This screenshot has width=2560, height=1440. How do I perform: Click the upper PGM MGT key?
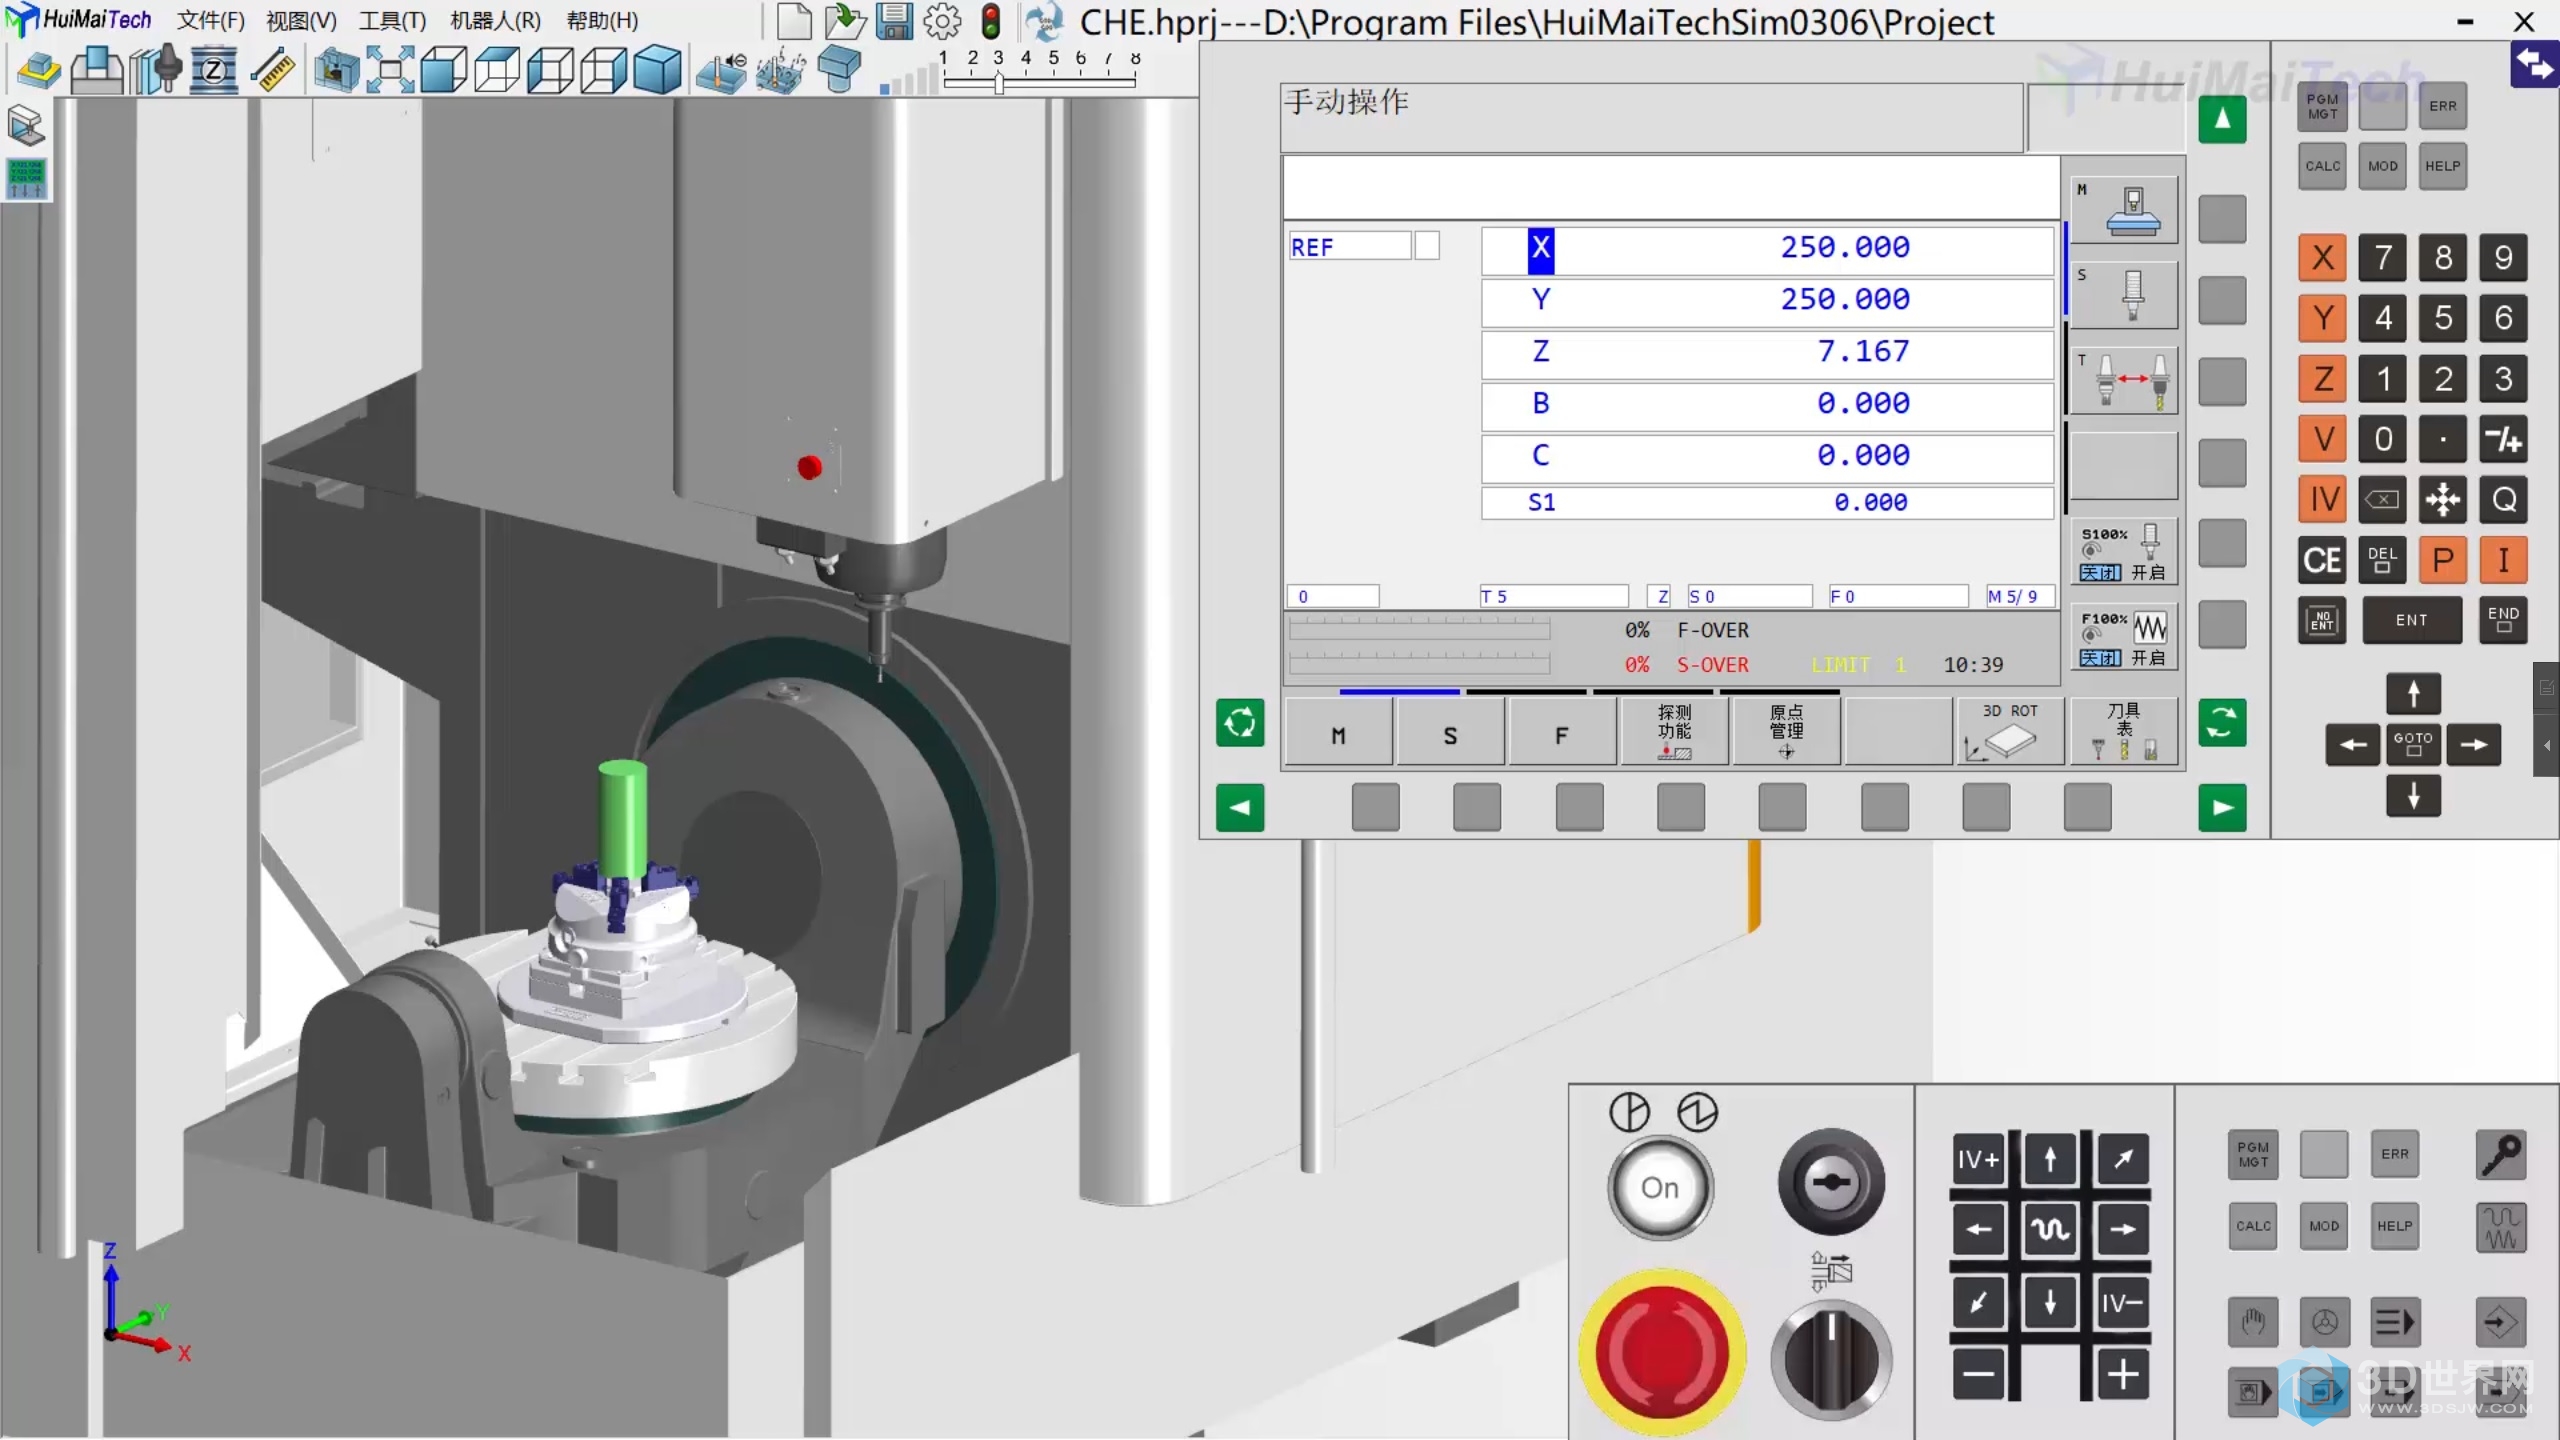(2322, 106)
